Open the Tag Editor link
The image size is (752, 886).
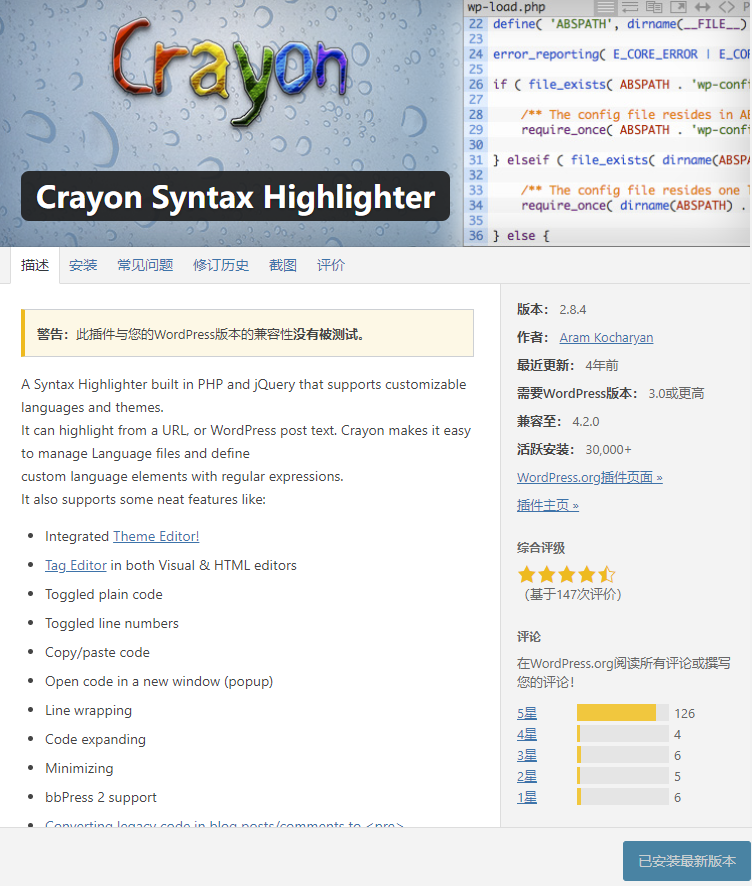pyautogui.click(x=76, y=565)
